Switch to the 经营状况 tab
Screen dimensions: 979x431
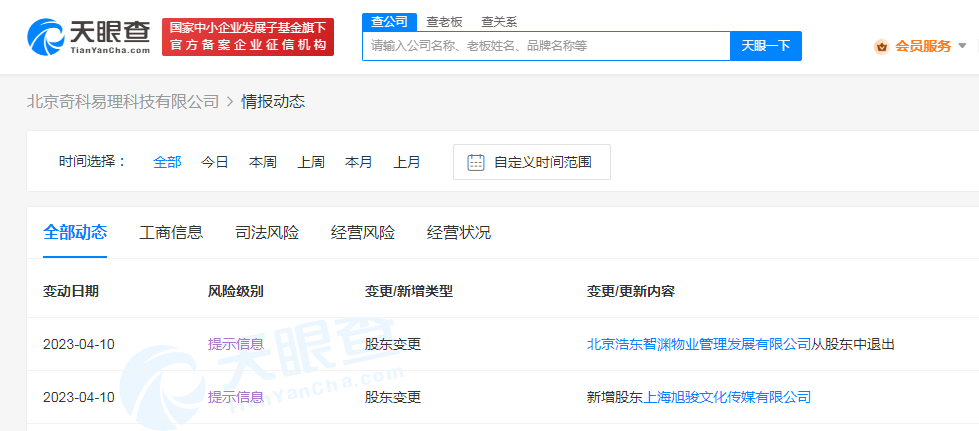click(459, 233)
